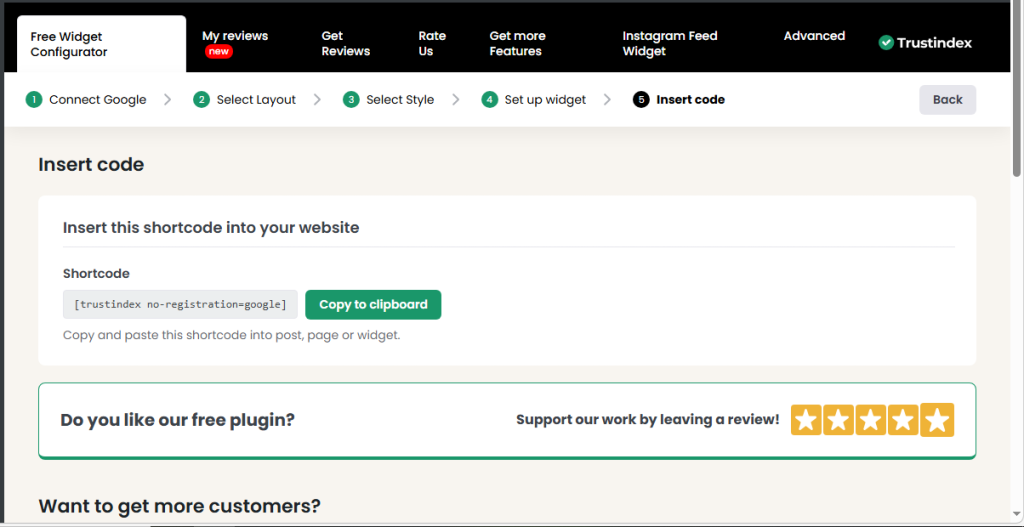Click the third review star

click(871, 420)
